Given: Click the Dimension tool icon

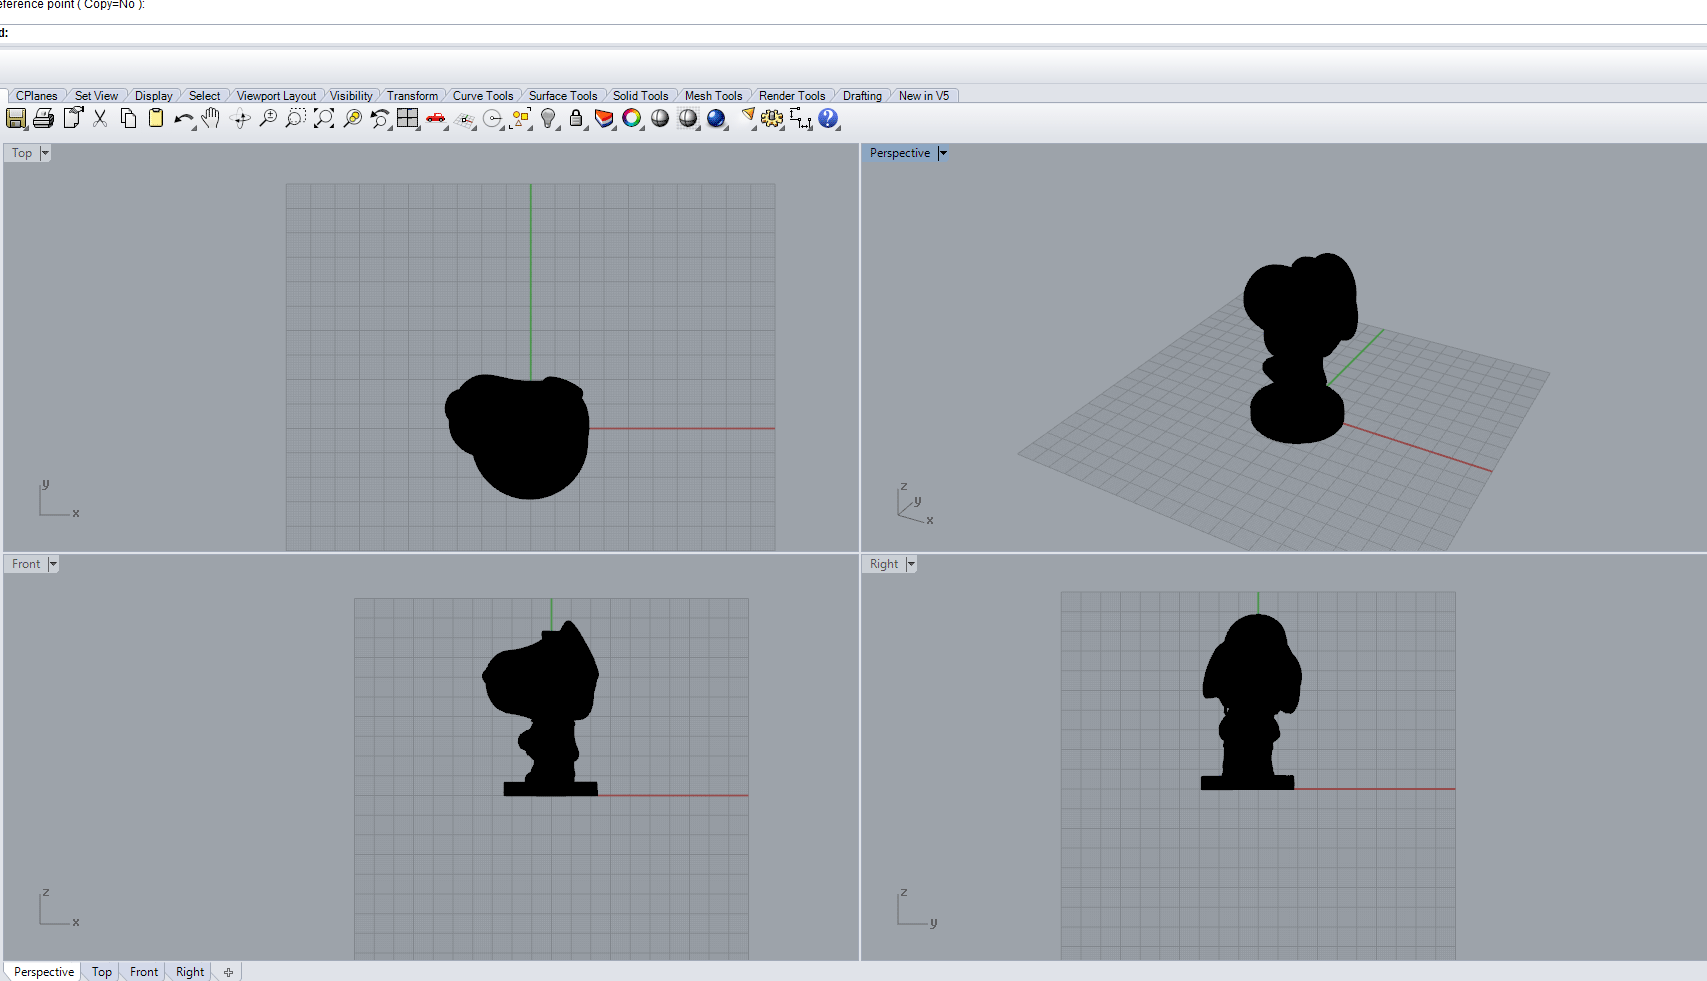Looking at the screenshot, I should click(x=800, y=118).
